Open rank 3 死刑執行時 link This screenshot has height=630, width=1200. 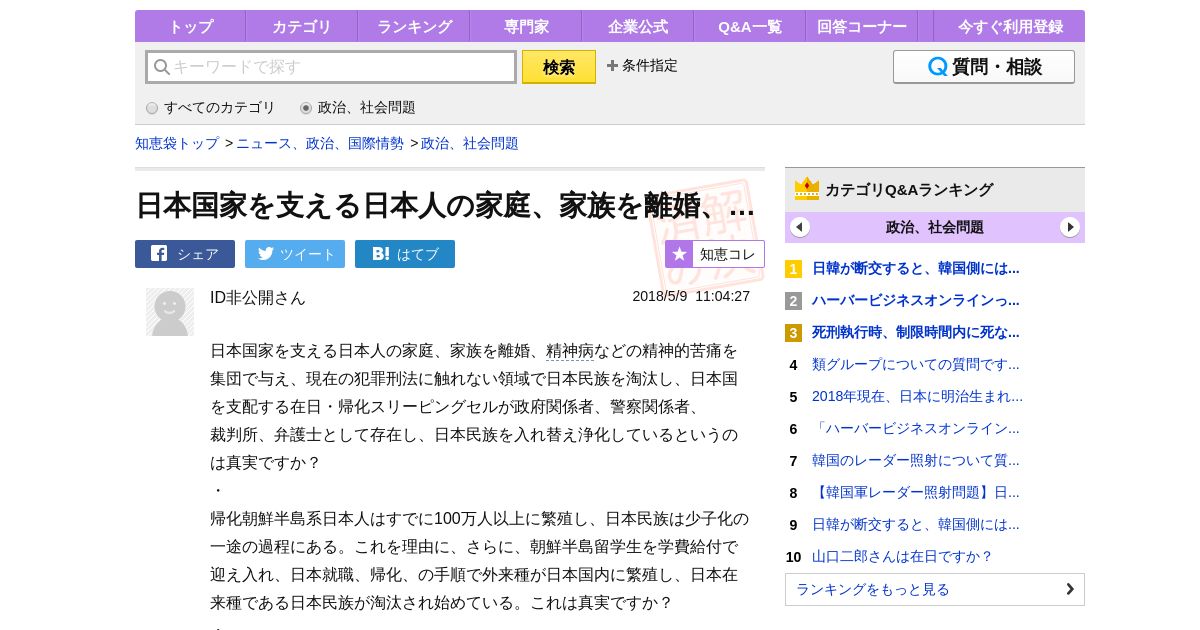(x=916, y=332)
